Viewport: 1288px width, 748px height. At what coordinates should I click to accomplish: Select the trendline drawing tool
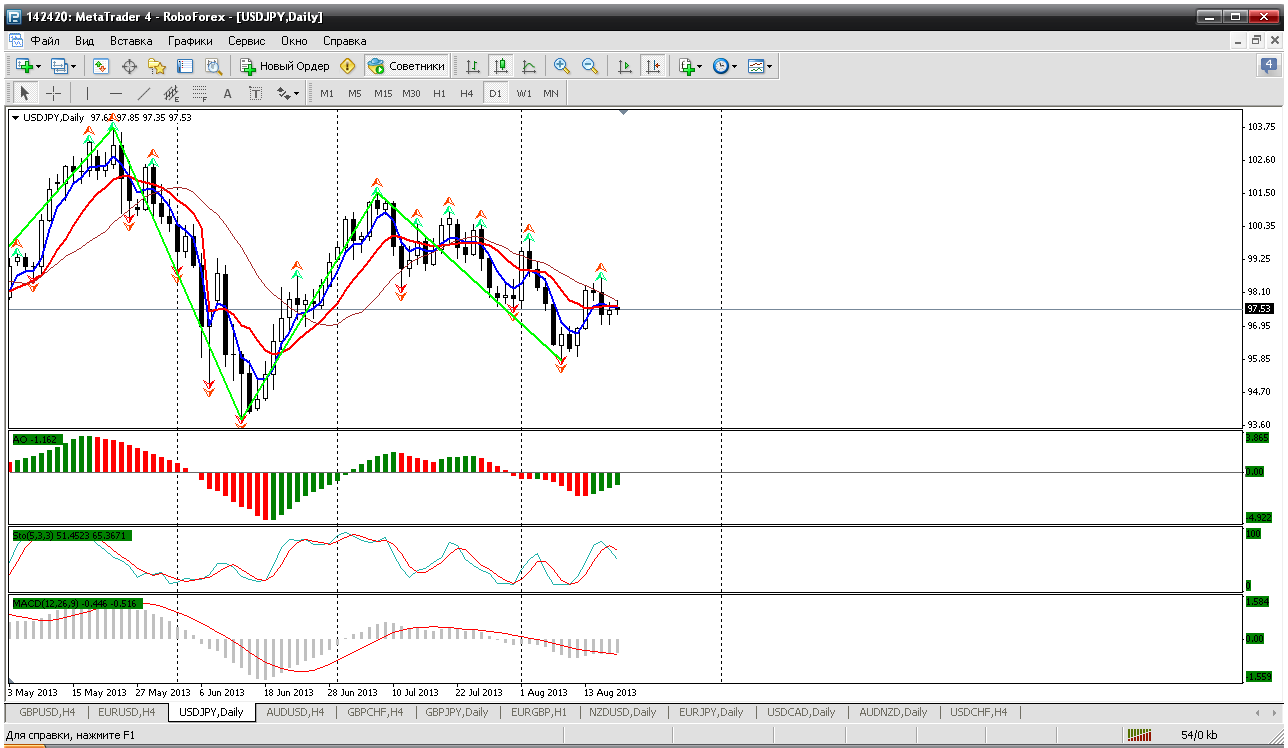click(x=143, y=93)
